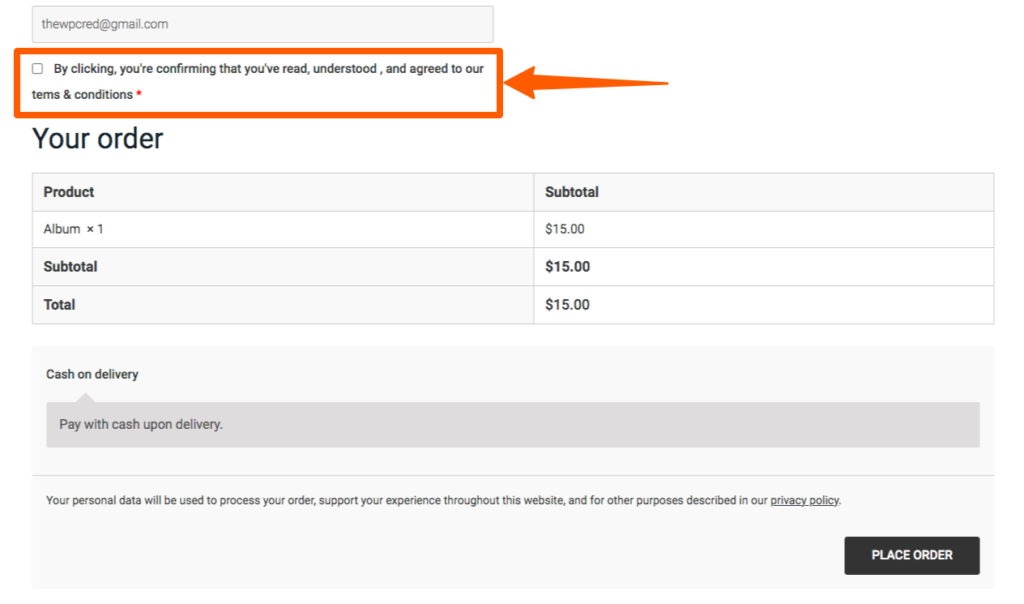The image size is (1024, 604).
Task: Click the Album item price $15.00
Action: coord(565,229)
